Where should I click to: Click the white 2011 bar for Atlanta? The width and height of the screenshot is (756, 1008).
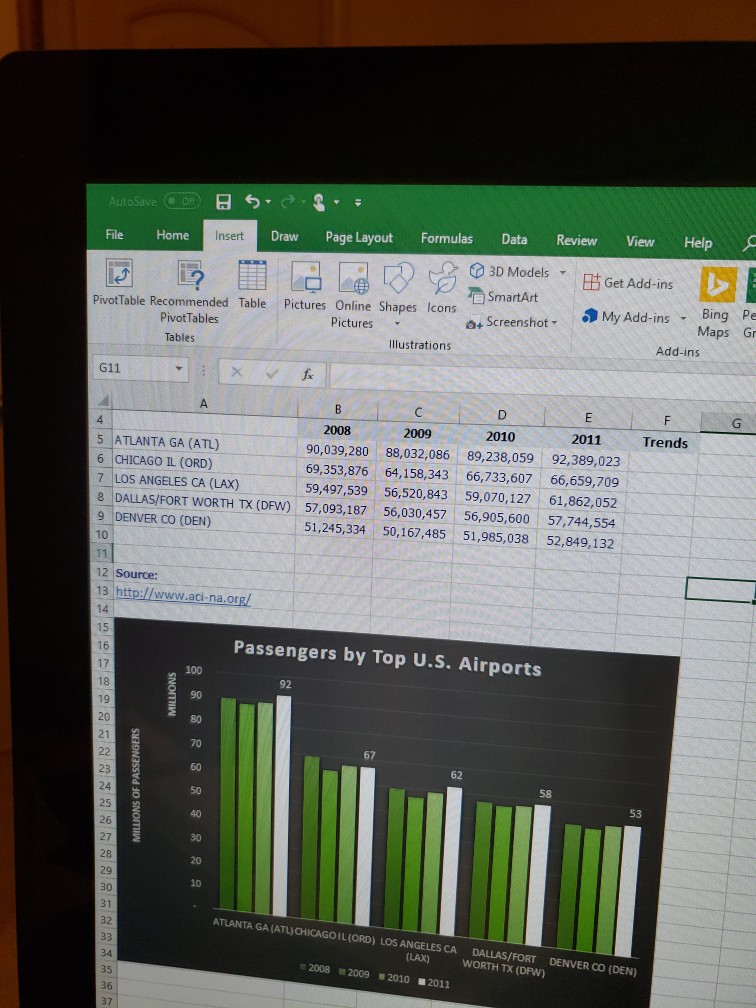pyautogui.click(x=281, y=806)
